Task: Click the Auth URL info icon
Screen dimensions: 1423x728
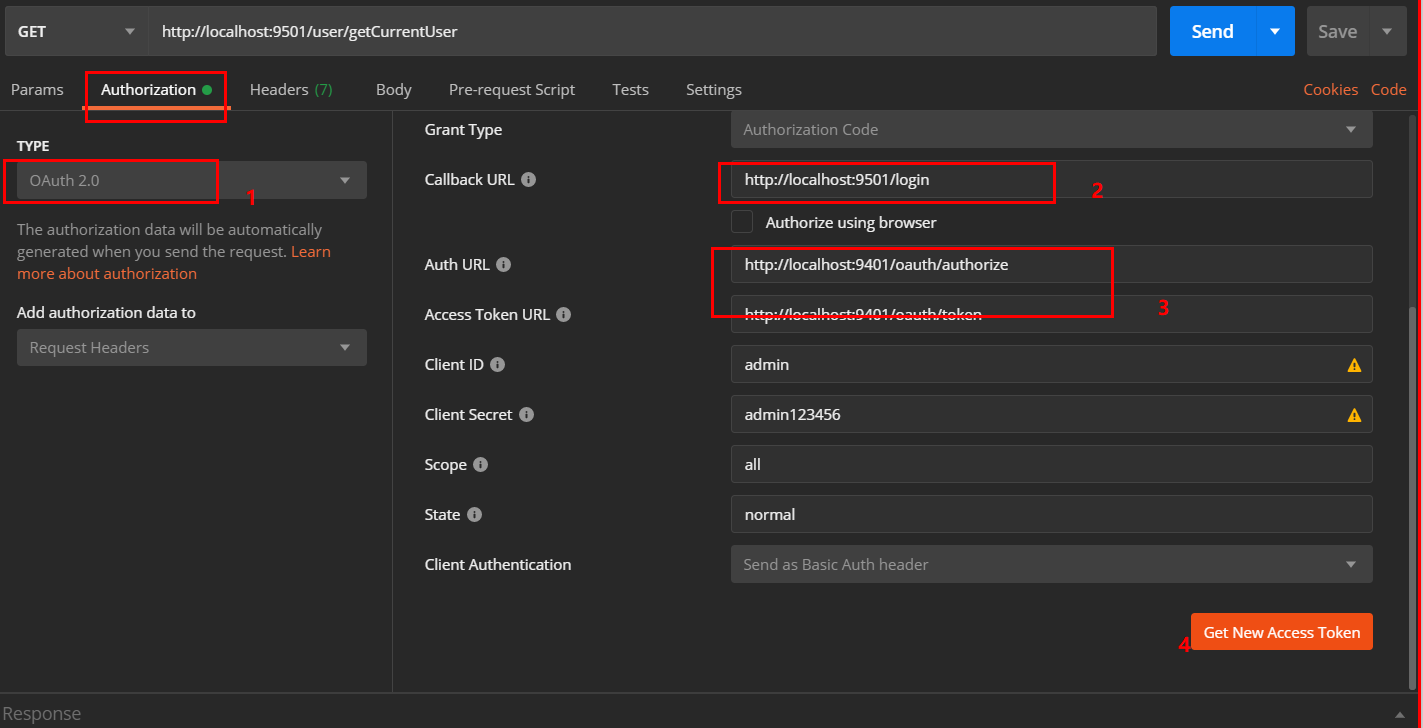Action: click(x=504, y=265)
